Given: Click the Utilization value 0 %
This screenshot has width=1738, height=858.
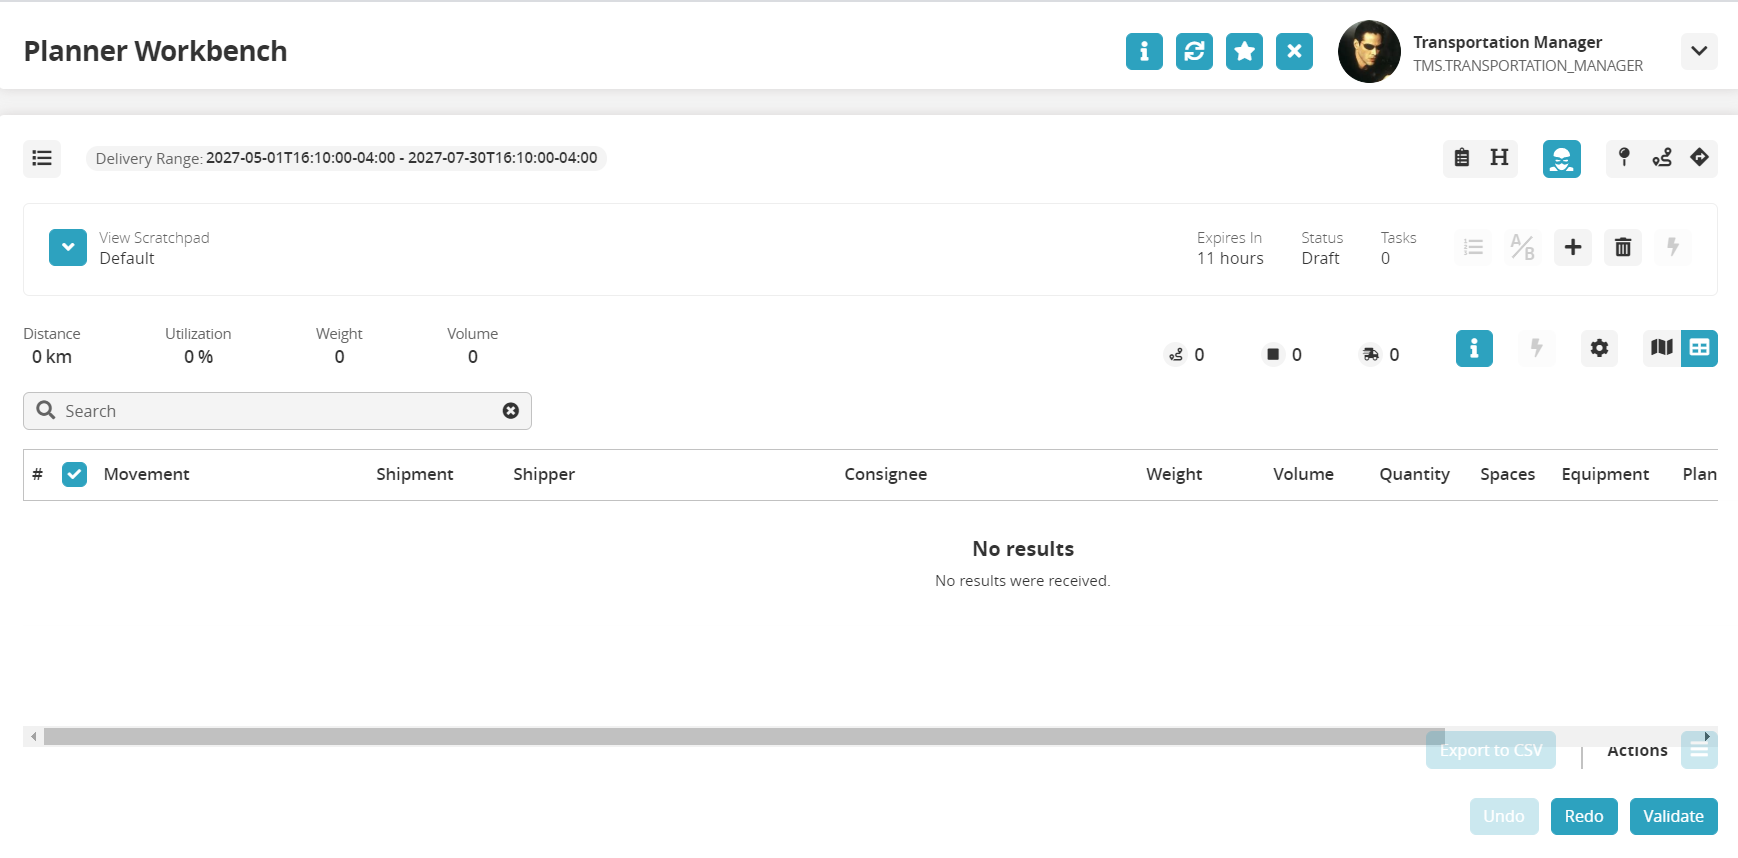Looking at the screenshot, I should pyautogui.click(x=198, y=357).
